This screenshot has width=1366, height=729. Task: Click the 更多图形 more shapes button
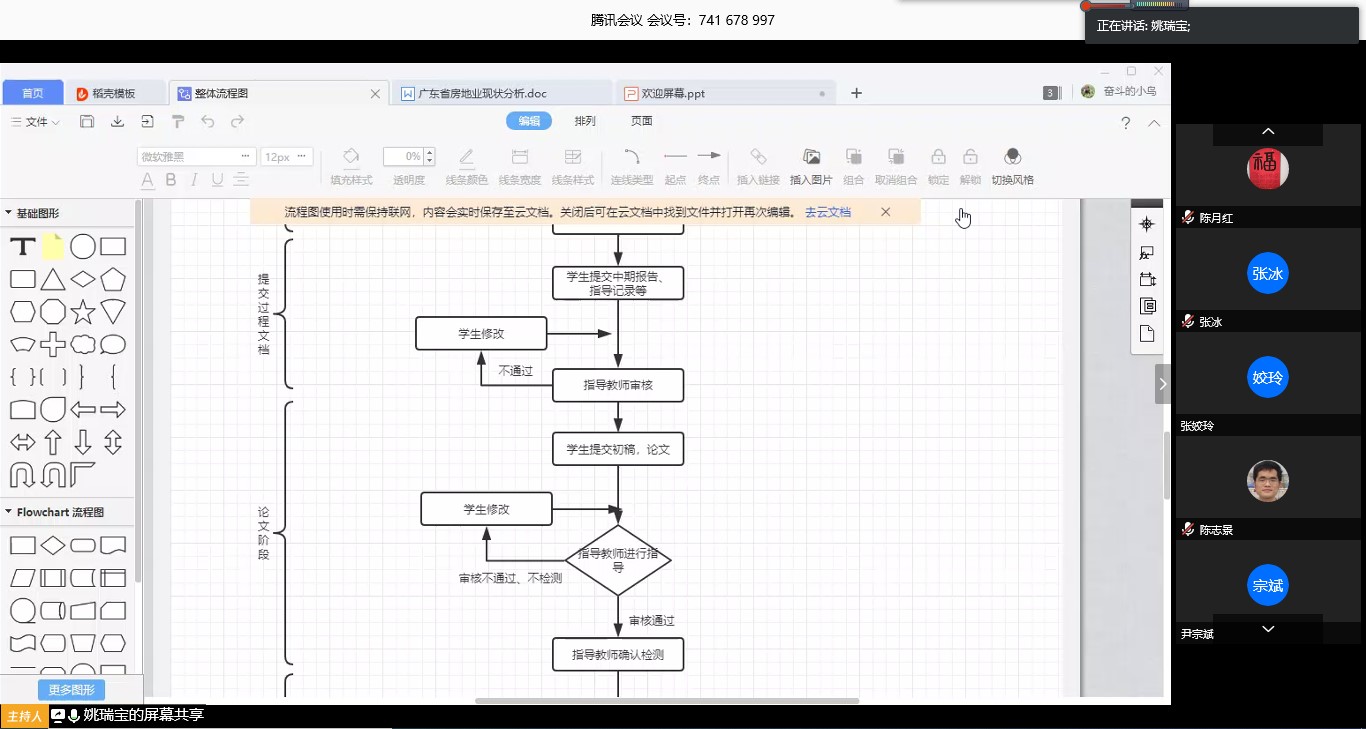tap(71, 690)
